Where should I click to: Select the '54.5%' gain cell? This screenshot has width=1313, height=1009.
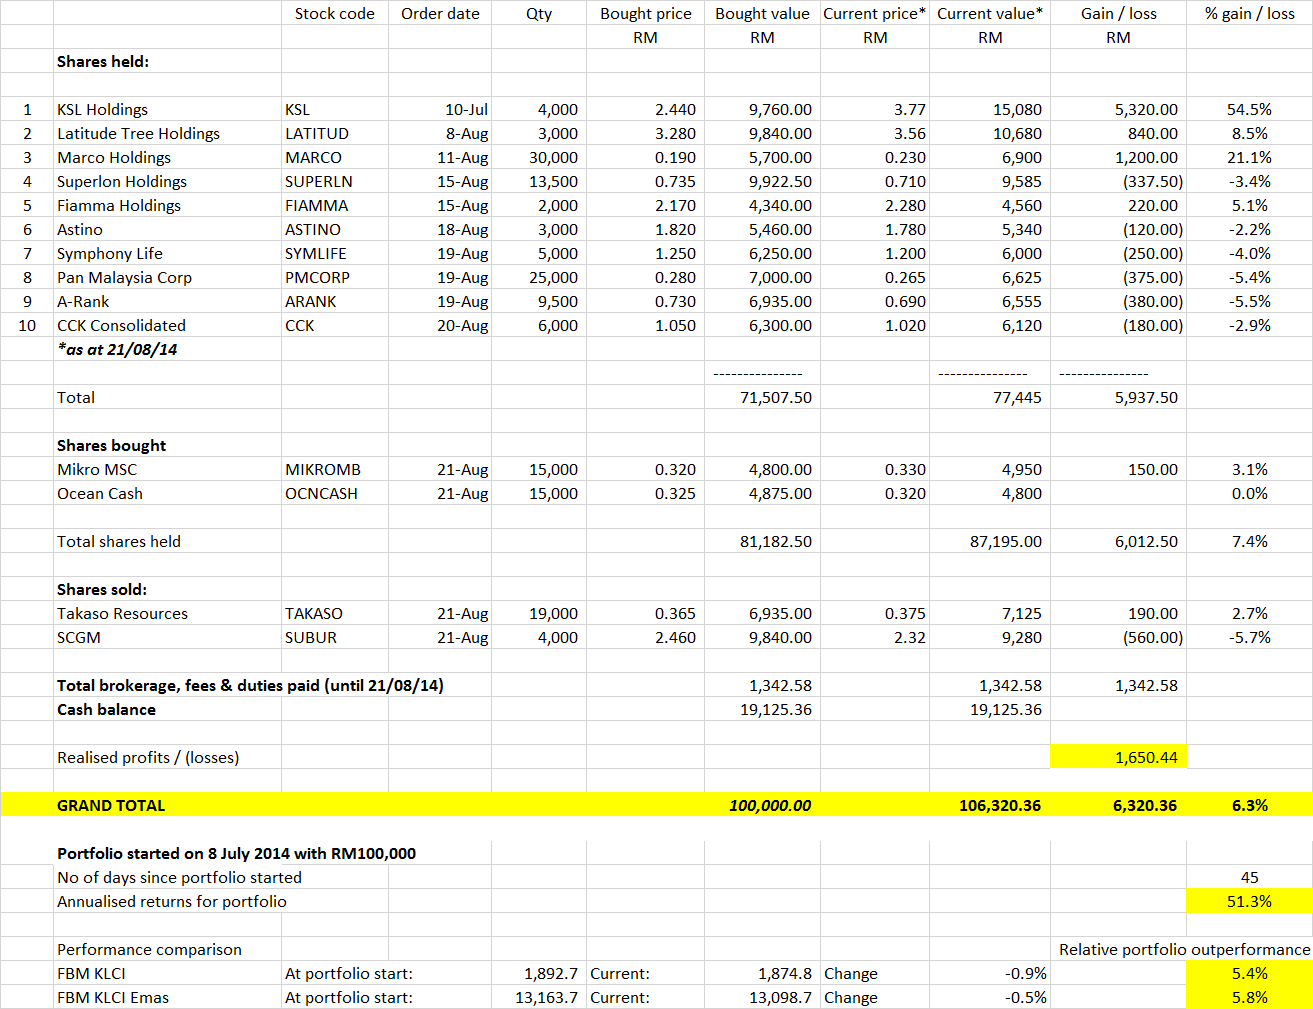(1250, 109)
